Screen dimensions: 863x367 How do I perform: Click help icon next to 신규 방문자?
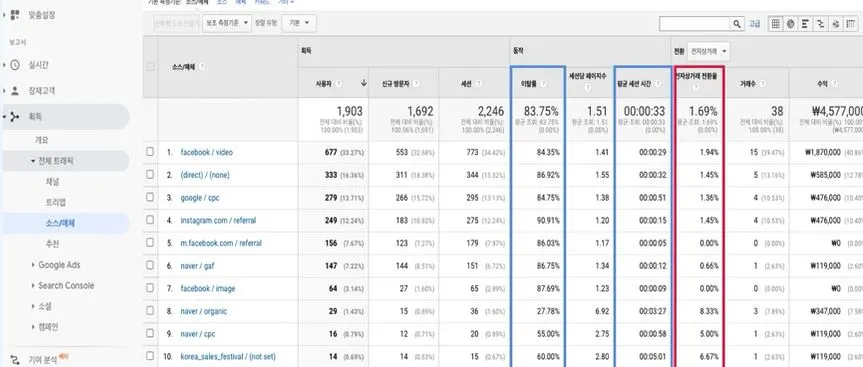(x=416, y=84)
